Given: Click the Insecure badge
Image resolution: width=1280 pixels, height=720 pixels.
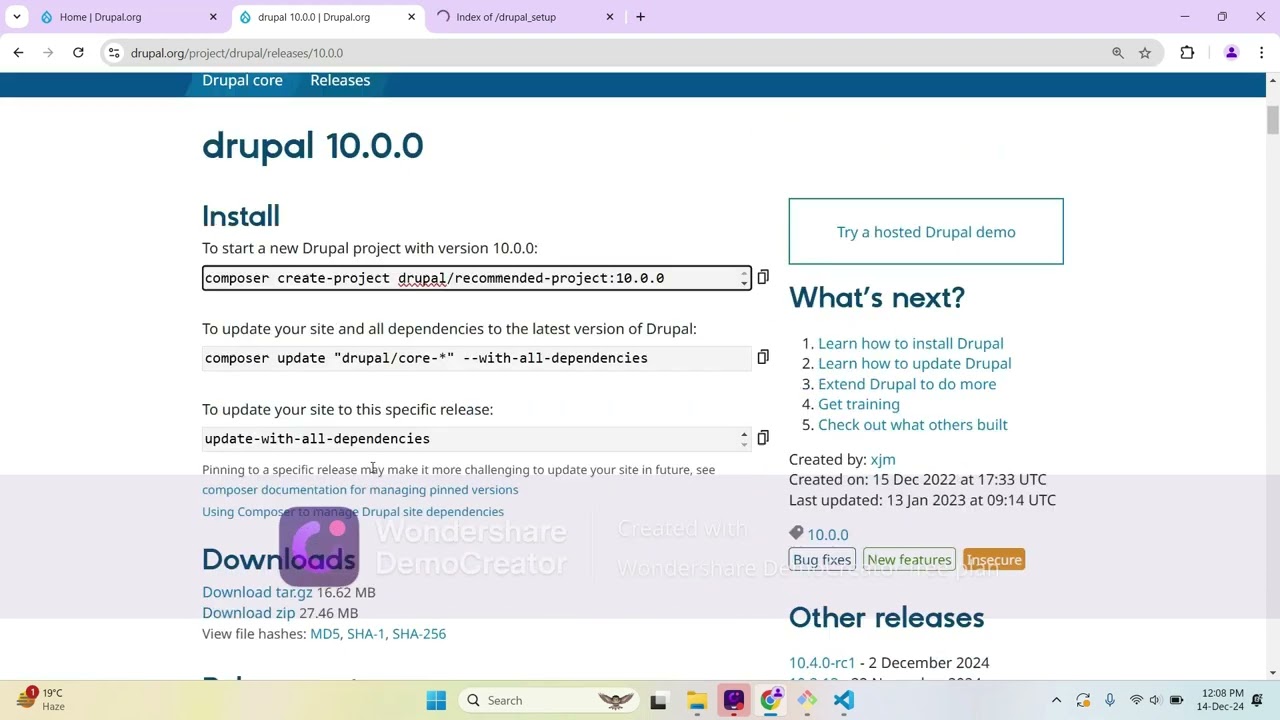Looking at the screenshot, I should click(994, 560).
